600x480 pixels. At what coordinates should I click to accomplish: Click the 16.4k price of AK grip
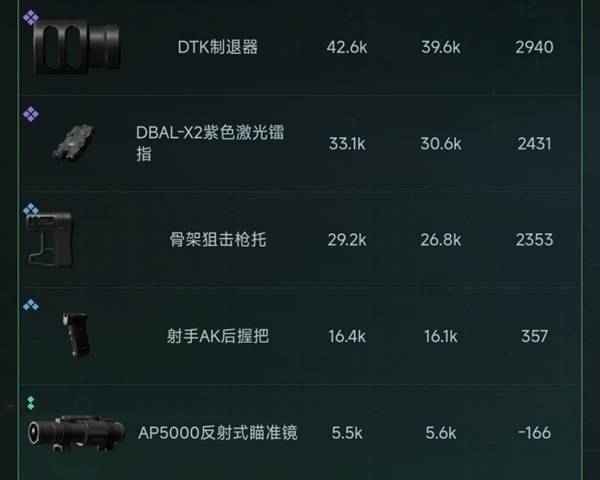[x=347, y=336]
